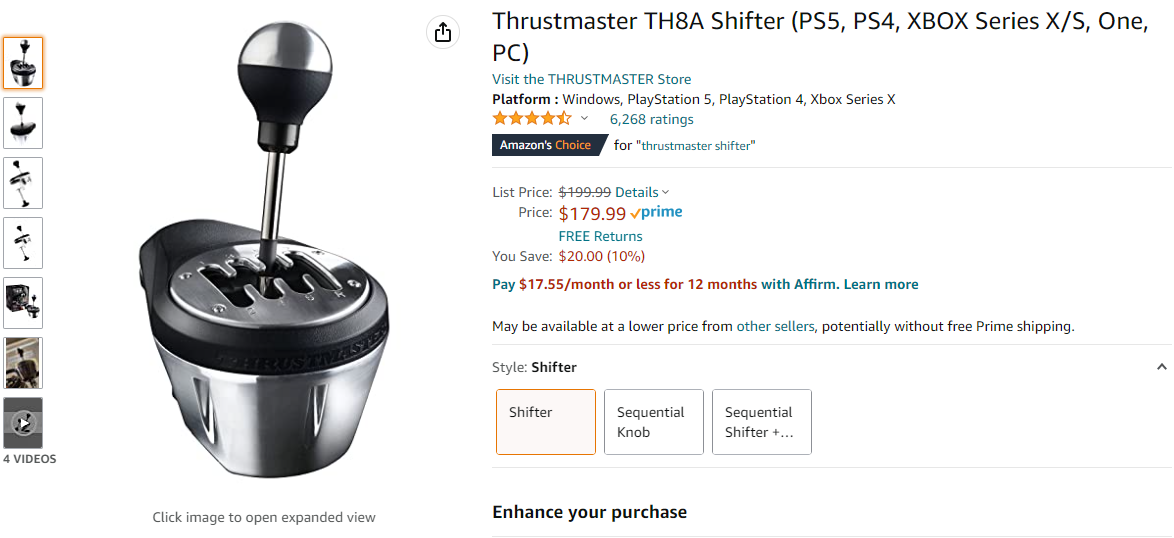Visit the THRUSTMASTER Store link

coord(591,79)
